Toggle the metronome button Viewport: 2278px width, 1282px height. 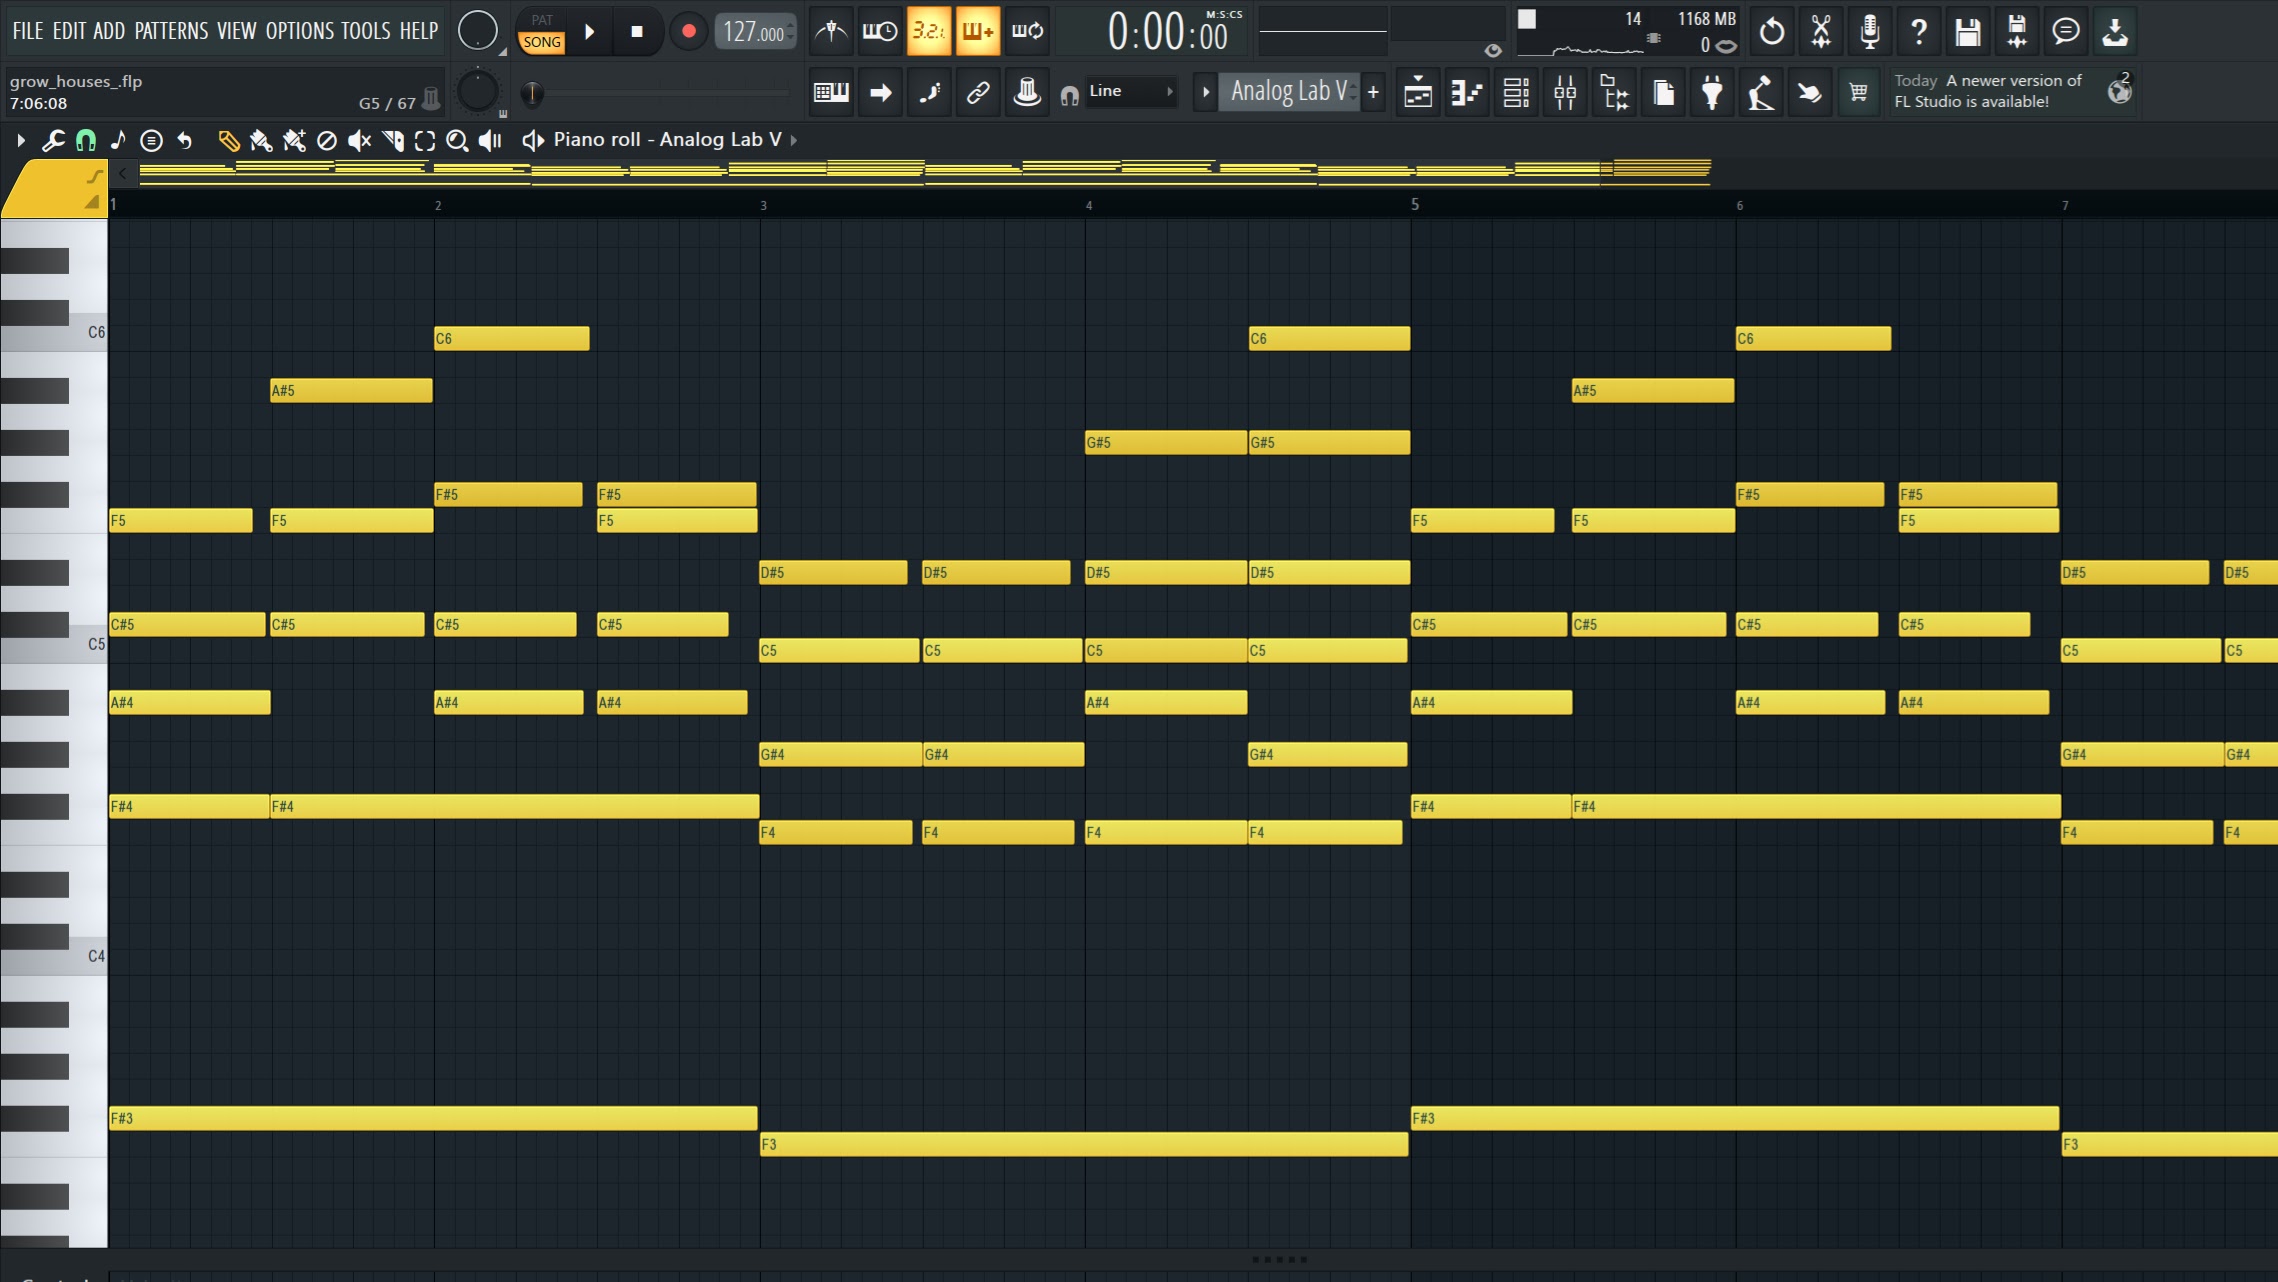[x=831, y=32]
